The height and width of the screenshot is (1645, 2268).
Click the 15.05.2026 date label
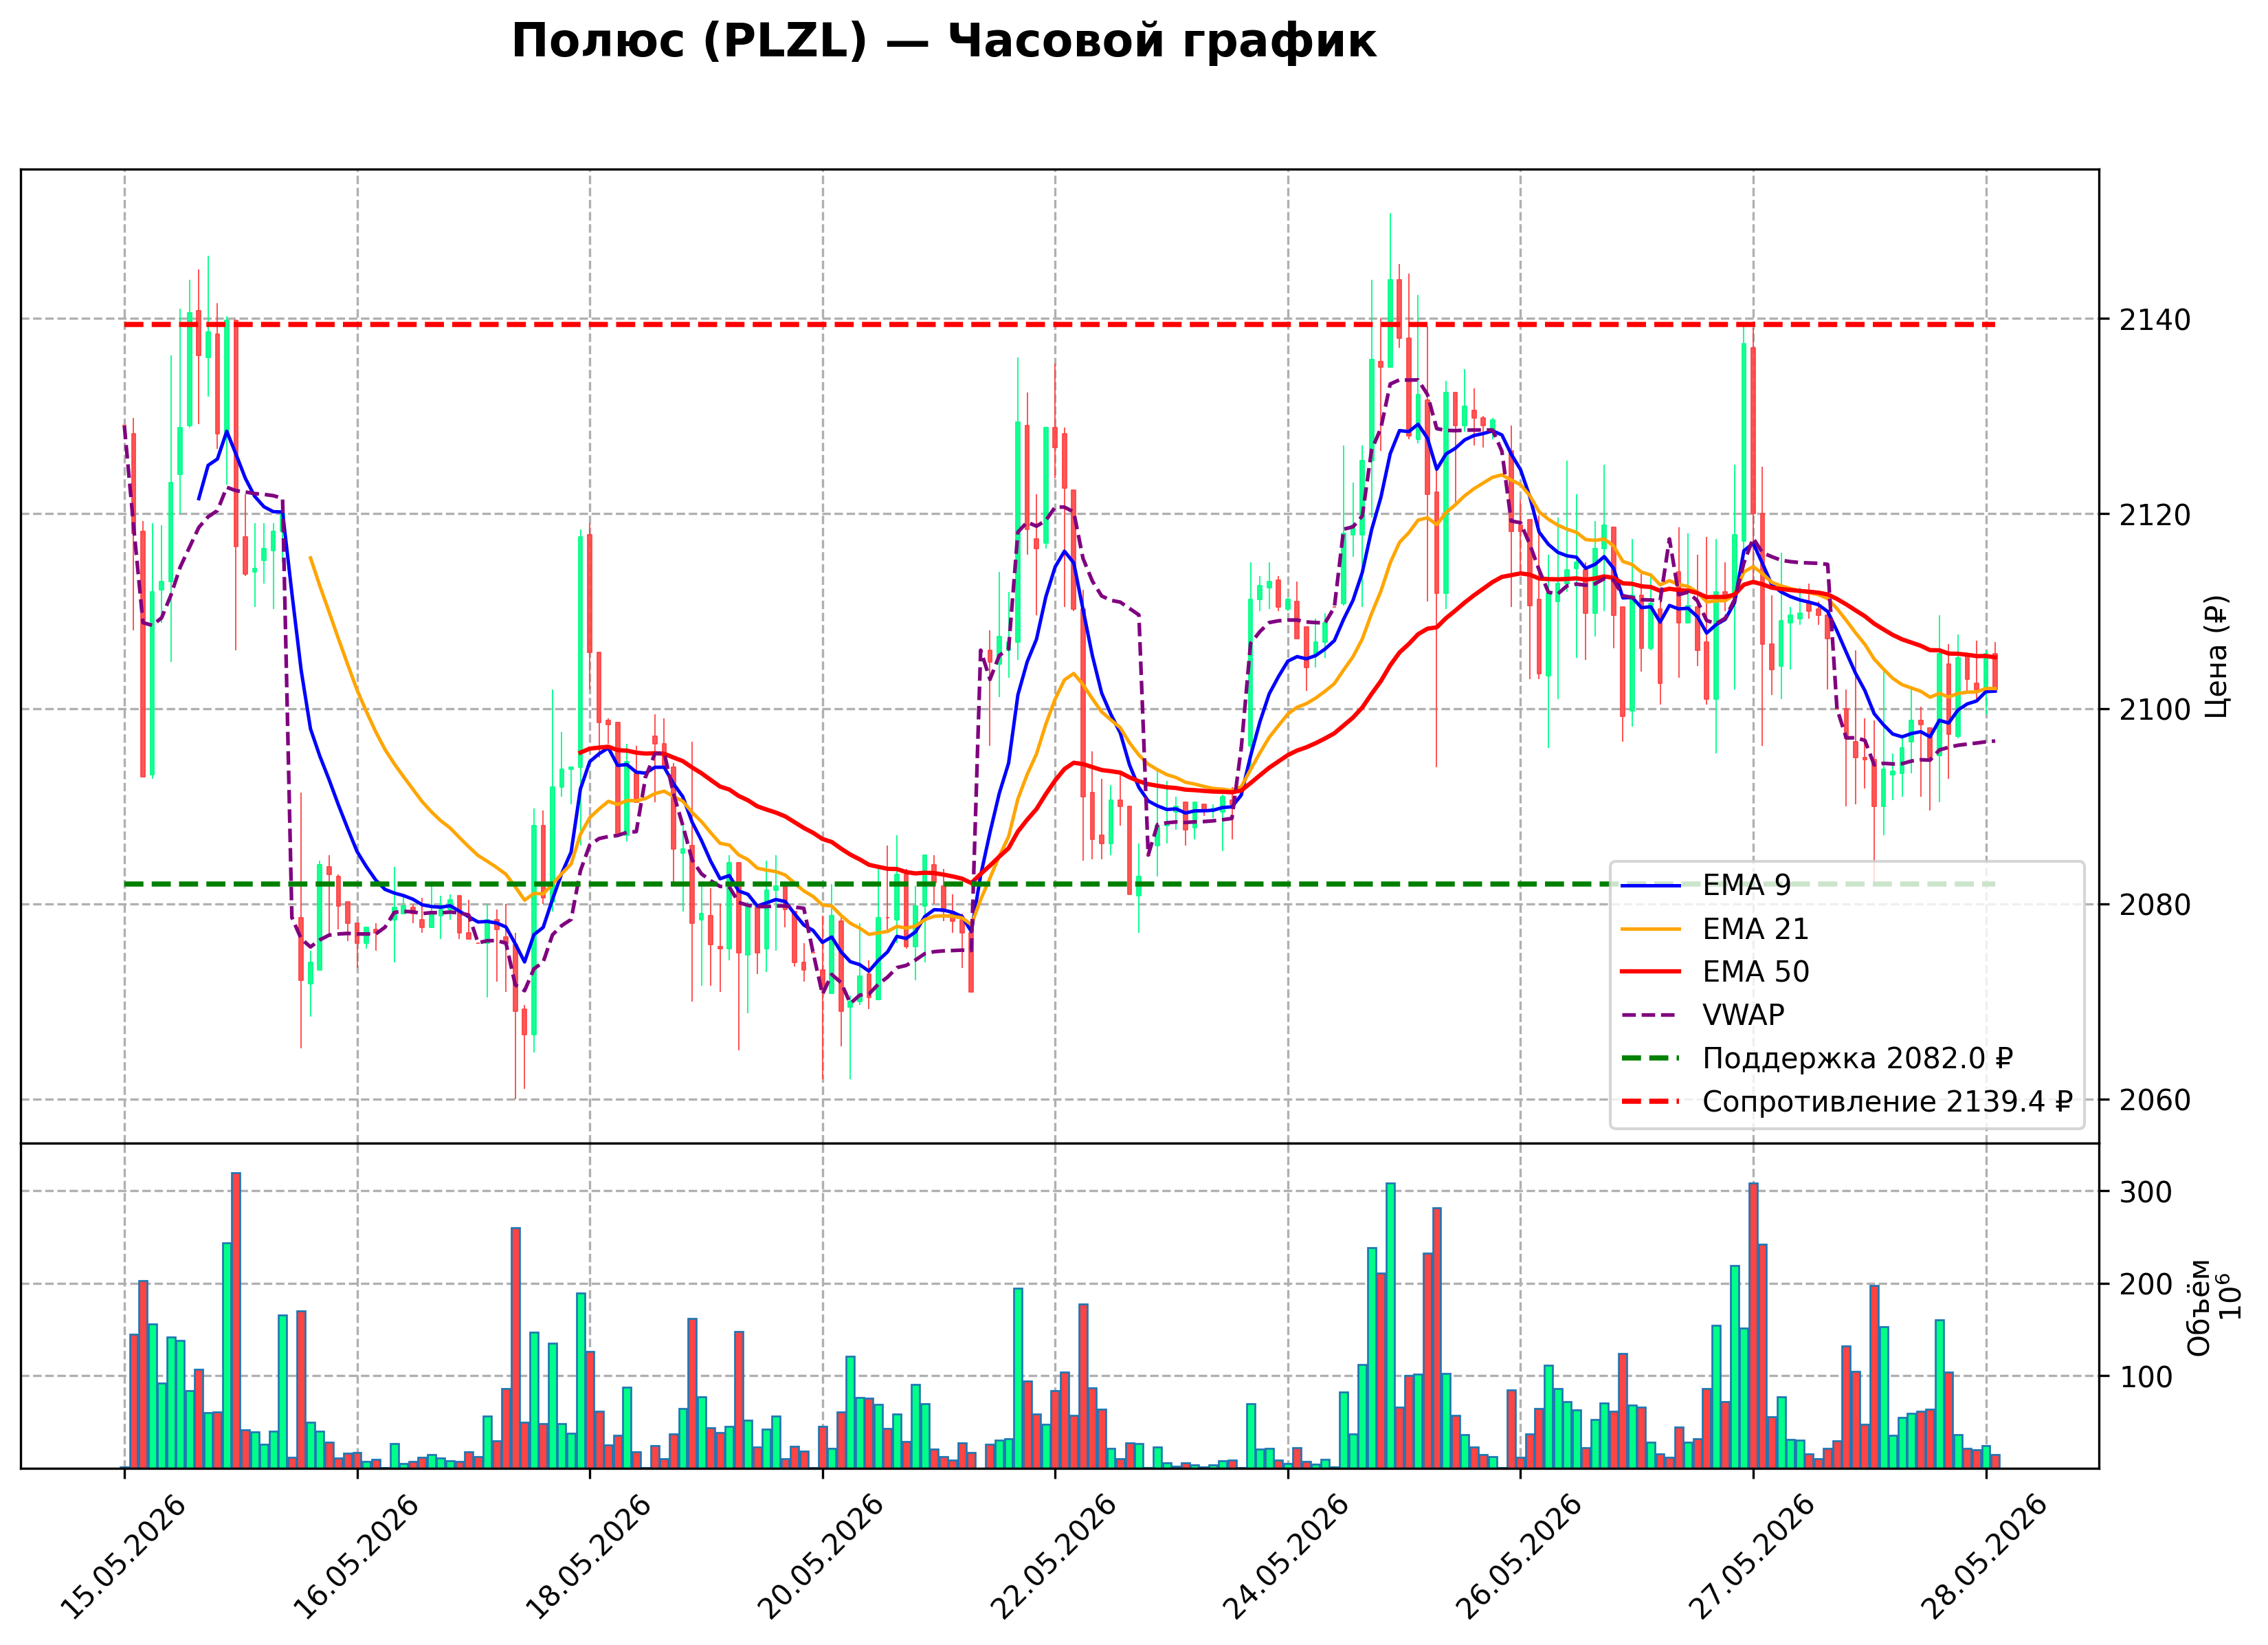(x=122, y=1556)
